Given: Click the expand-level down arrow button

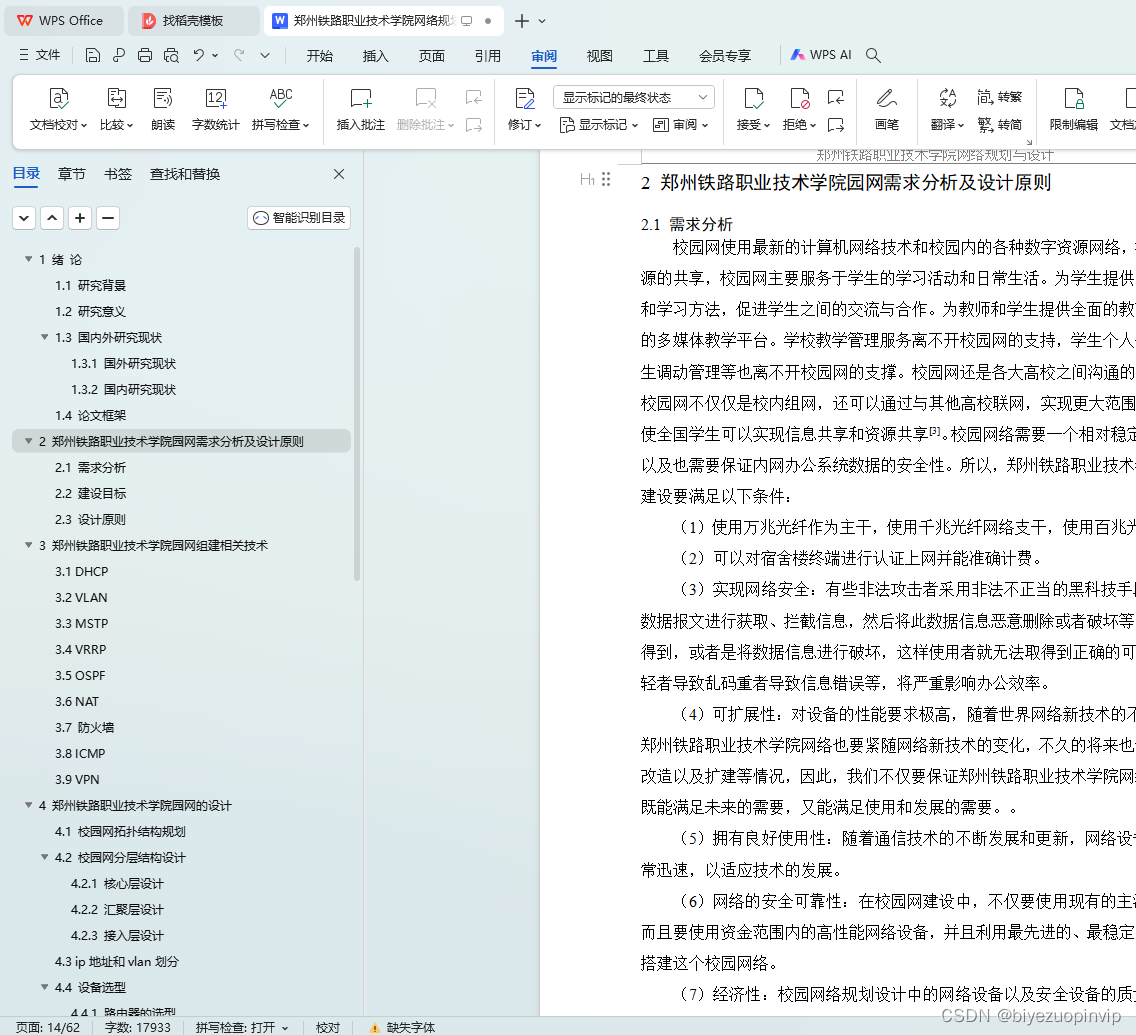Looking at the screenshot, I should click(24, 218).
